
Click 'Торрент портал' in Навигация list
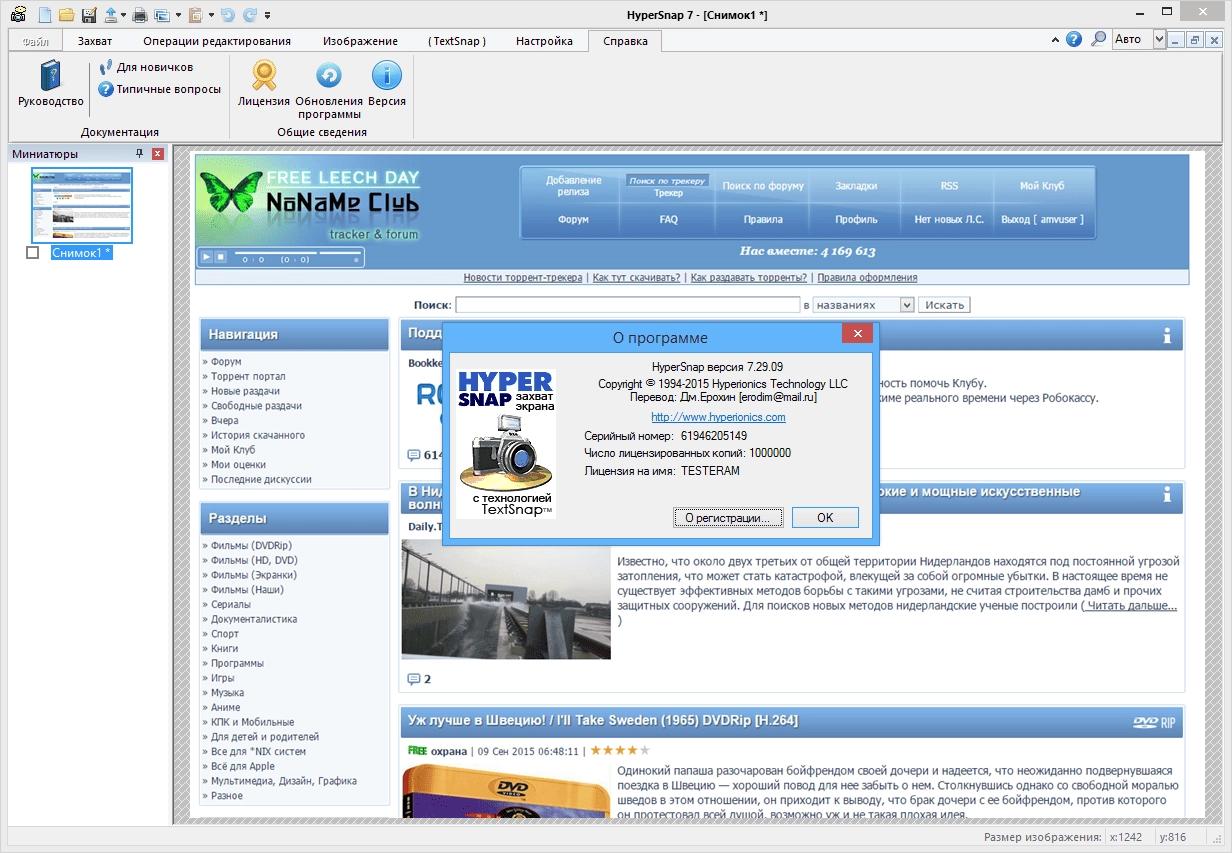(248, 376)
